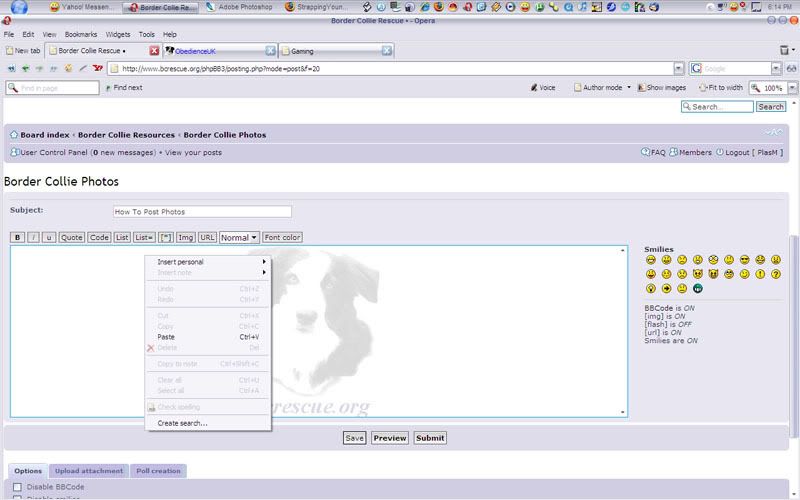Viewport: 800px width, 500px height.
Task: Open the User Control Panel link
Action: pos(54,152)
